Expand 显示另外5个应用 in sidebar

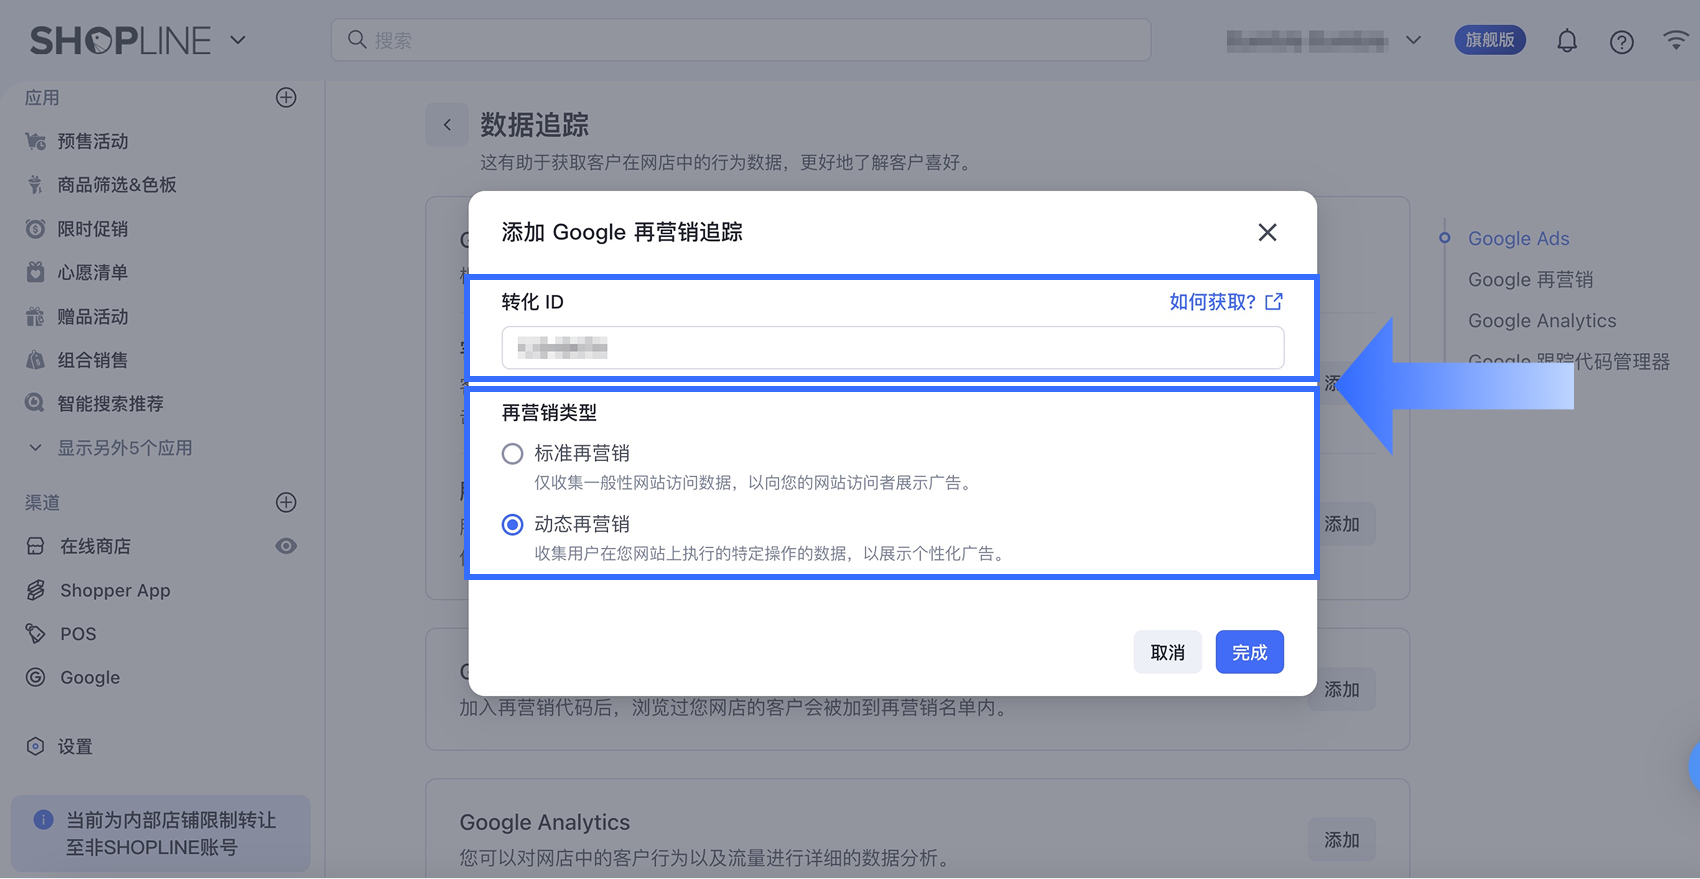pos(124,448)
